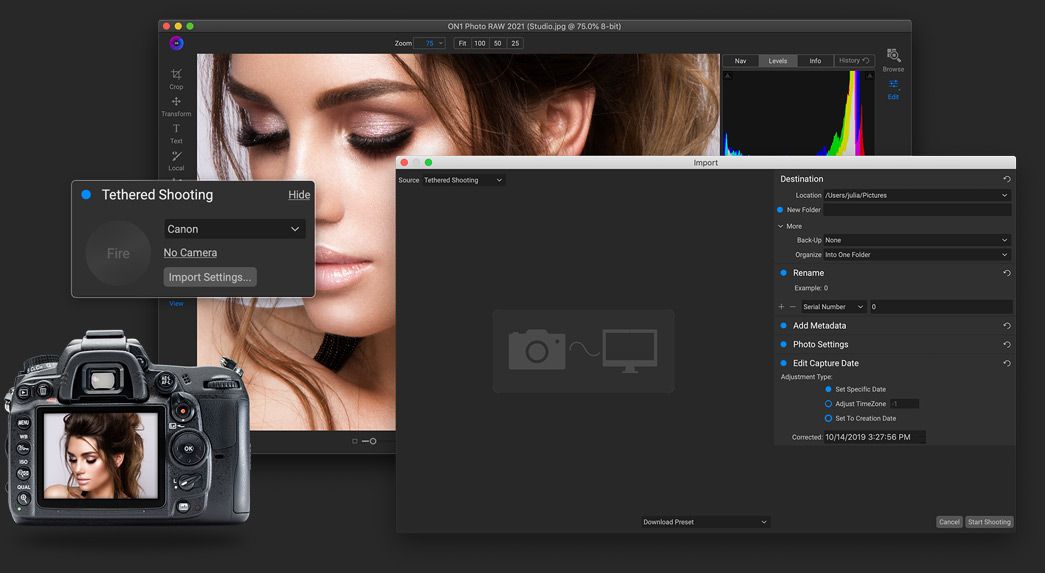Viewport: 1045px width, 573px height.
Task: Select the Crop tool
Action: [176, 78]
